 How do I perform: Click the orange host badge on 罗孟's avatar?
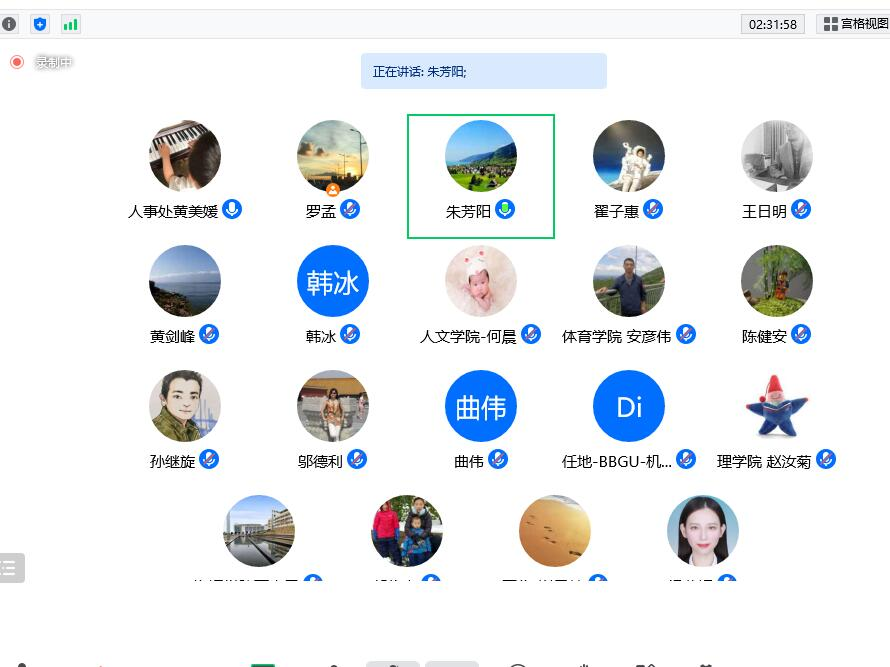point(333,189)
